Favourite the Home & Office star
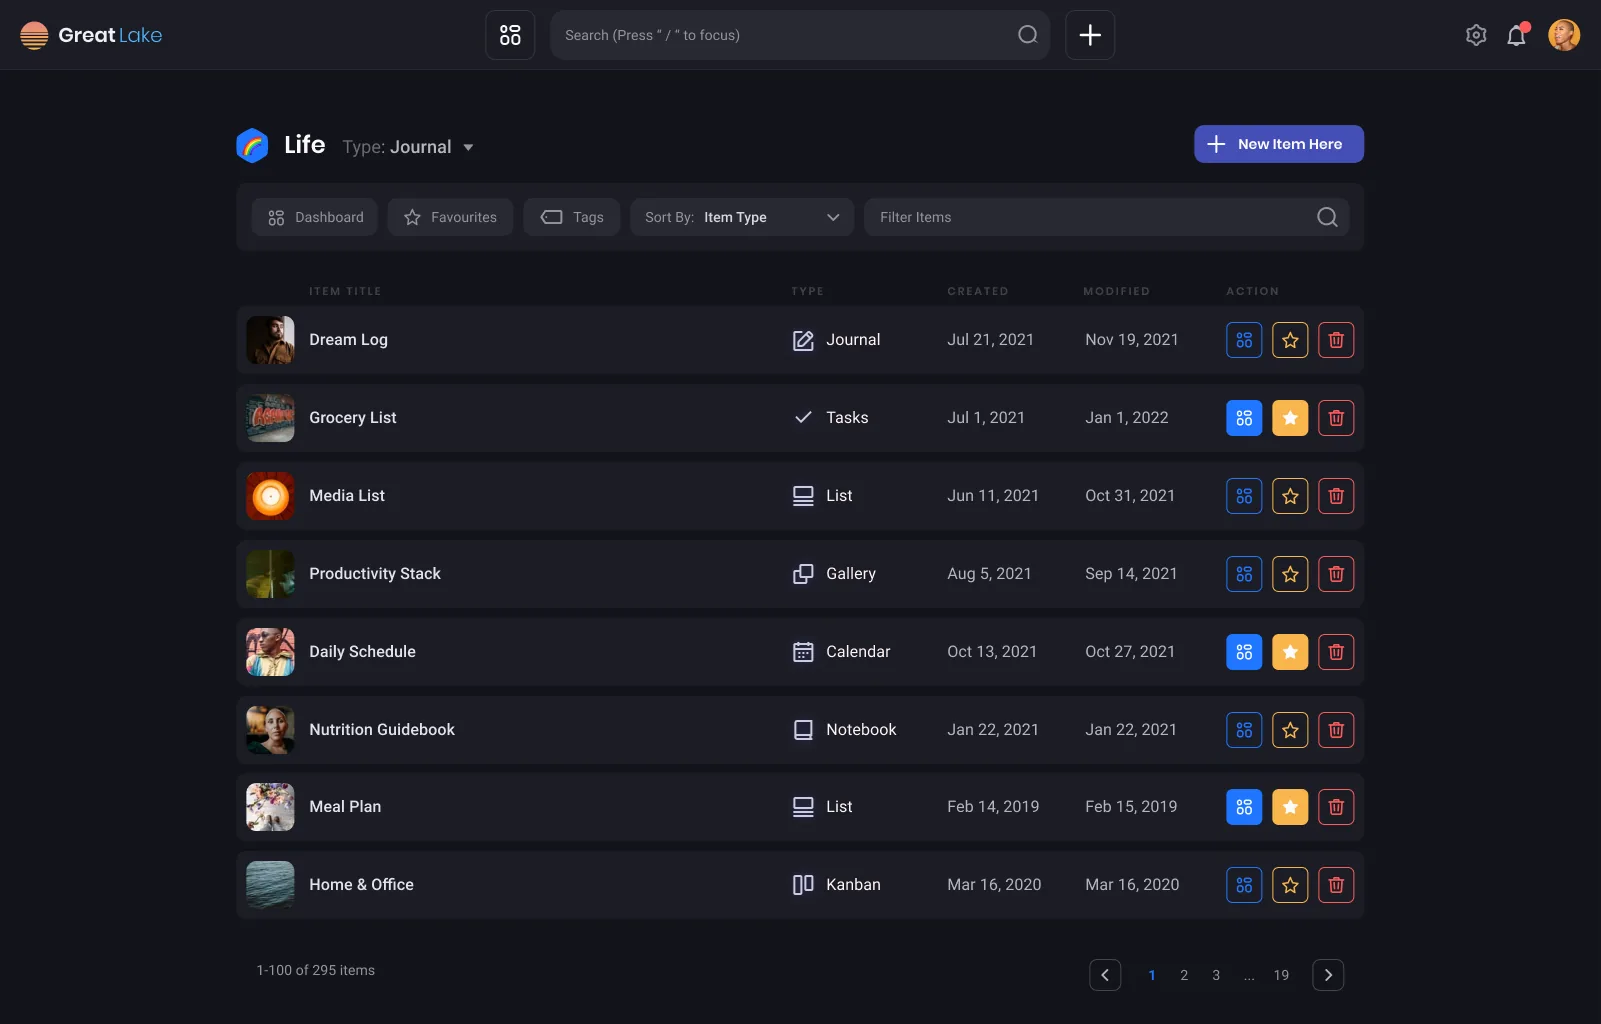Screen dimensions: 1601x1024 pos(1290,885)
